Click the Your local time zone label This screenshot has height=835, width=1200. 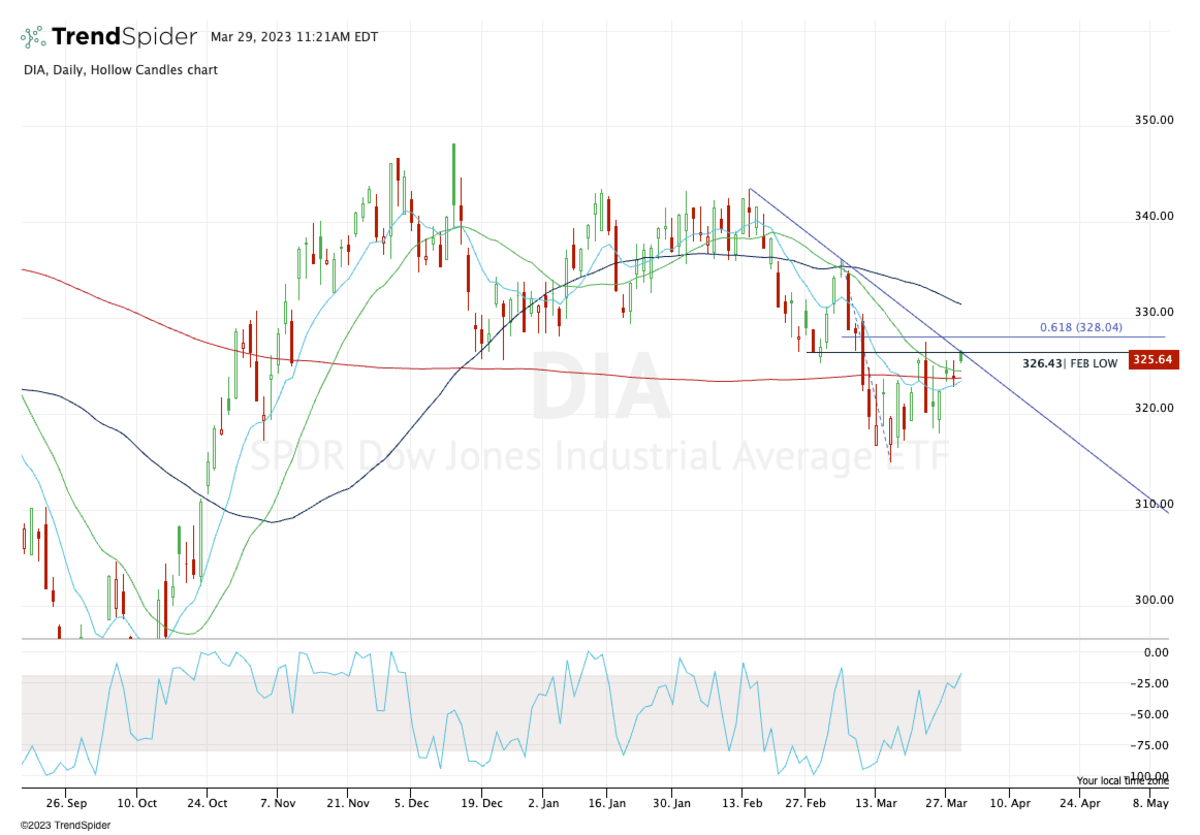[x=1122, y=780]
